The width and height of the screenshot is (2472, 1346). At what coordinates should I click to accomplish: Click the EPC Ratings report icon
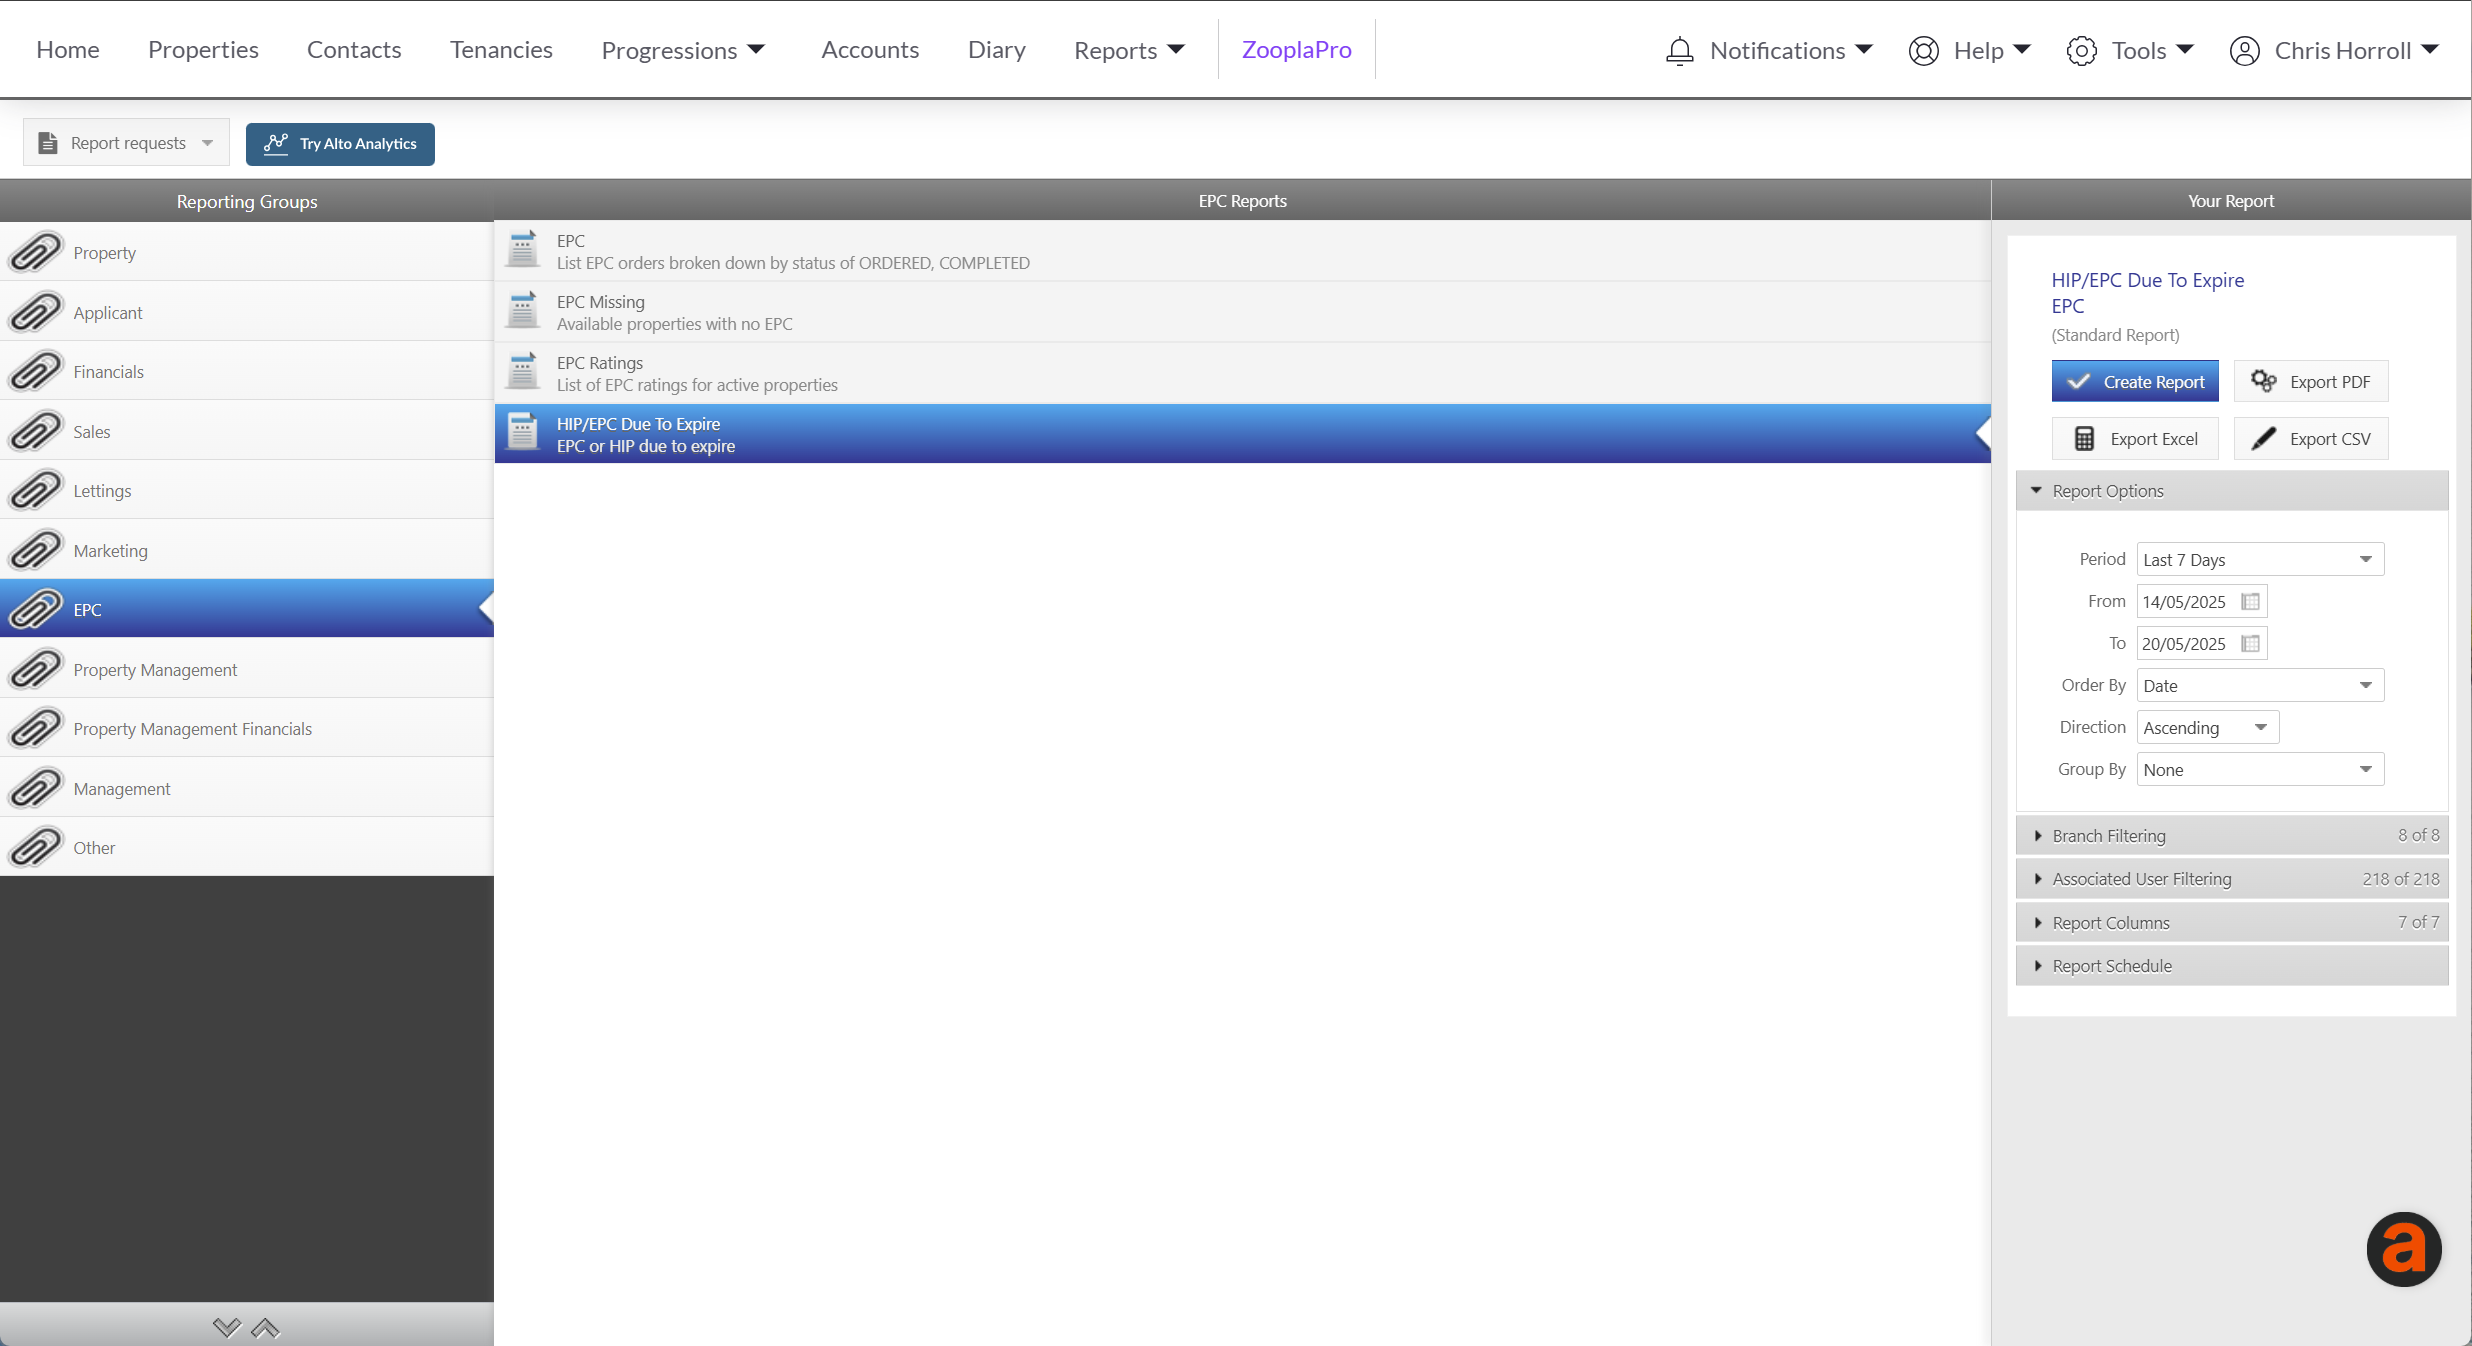(522, 373)
